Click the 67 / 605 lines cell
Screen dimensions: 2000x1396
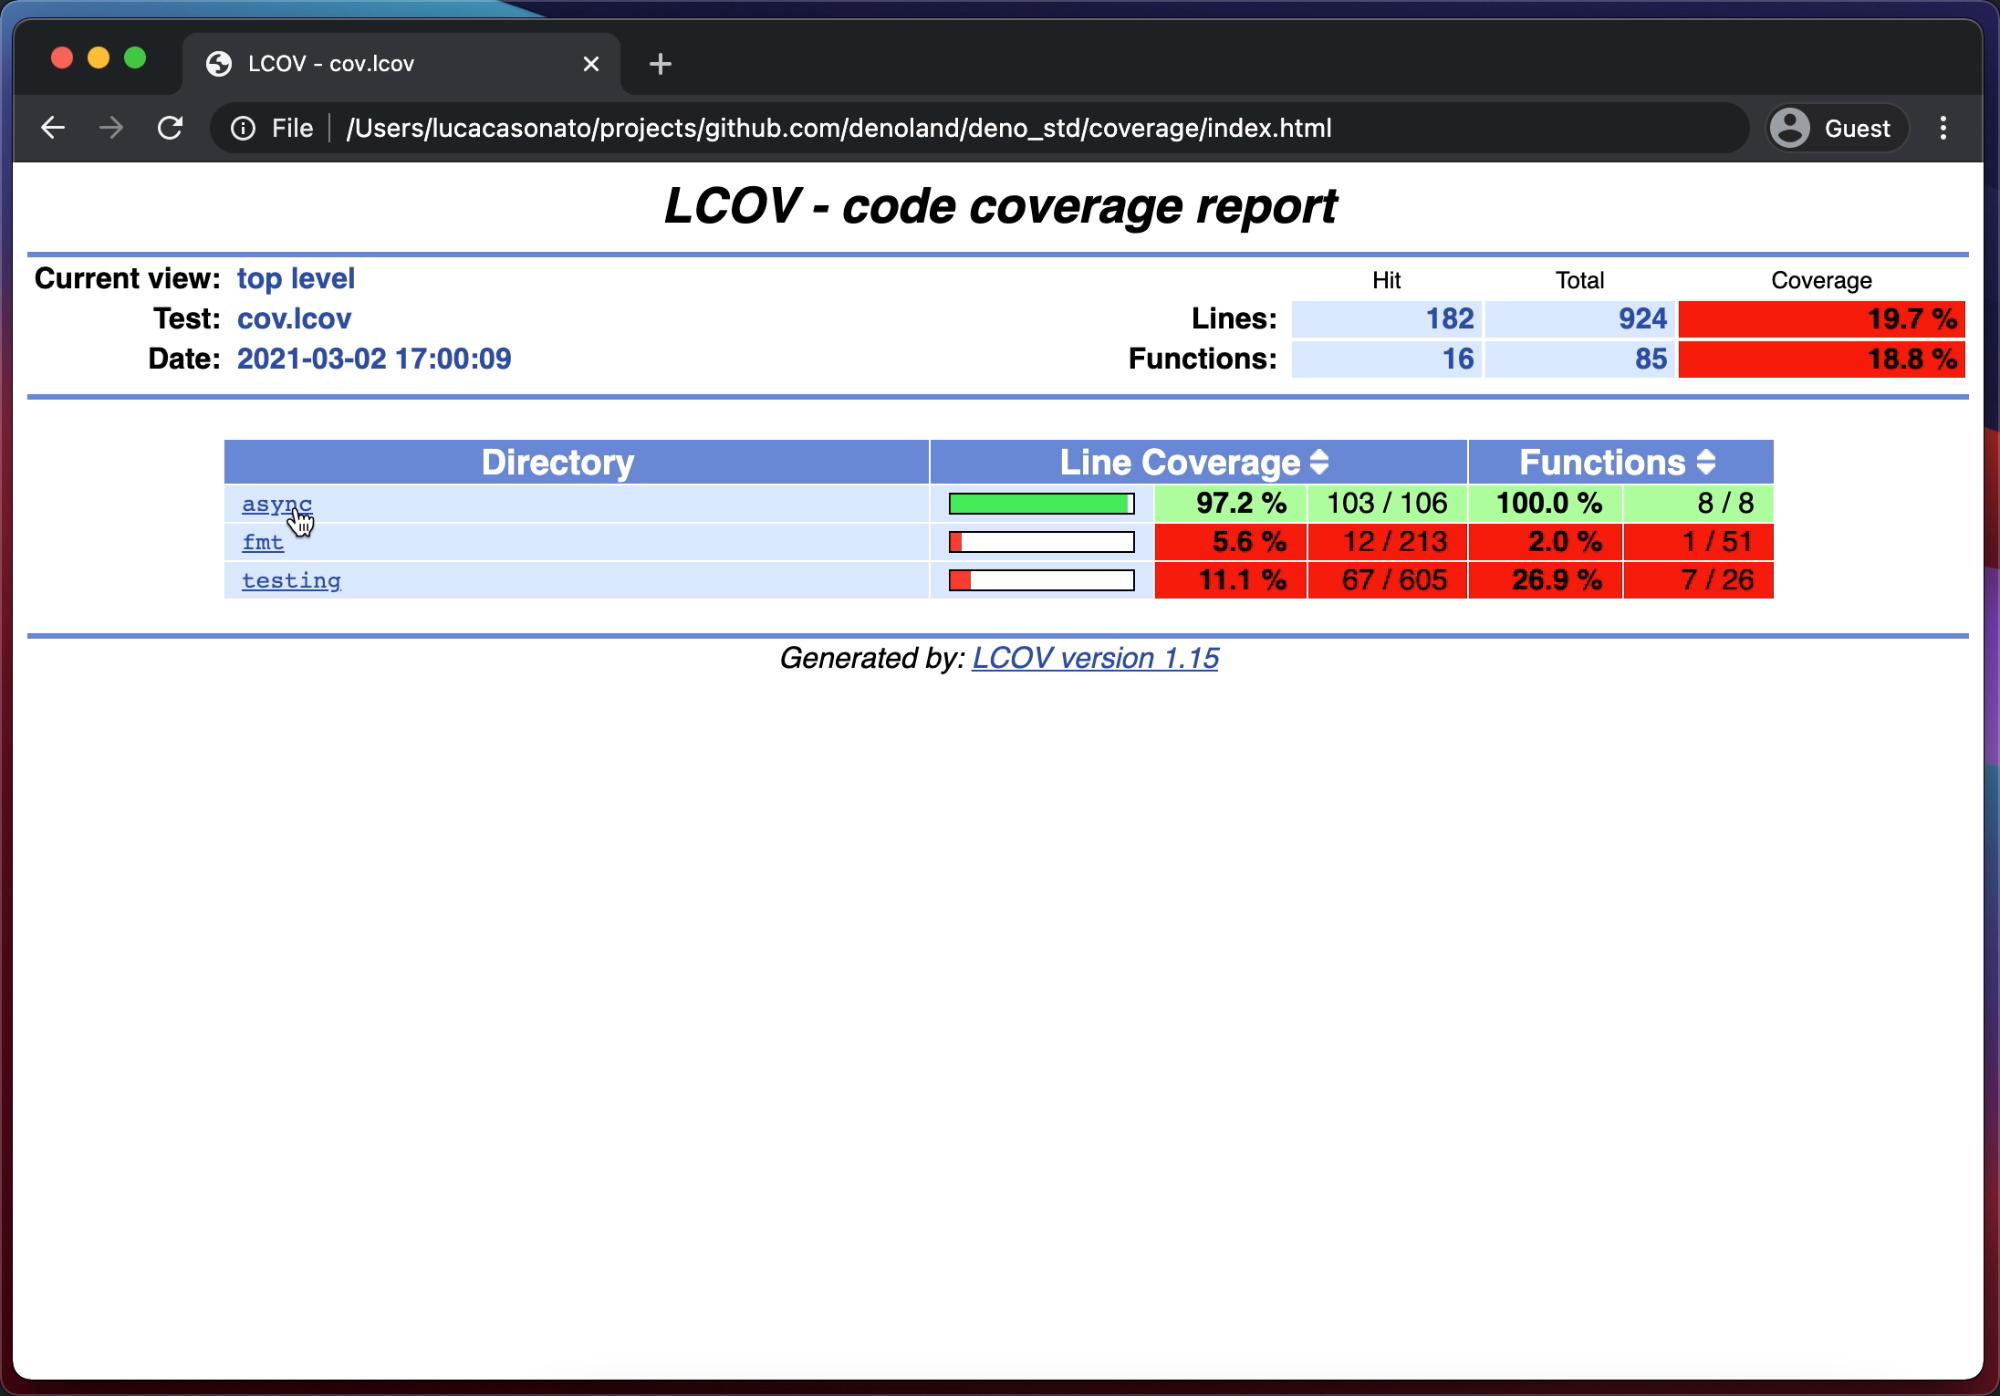(1387, 580)
